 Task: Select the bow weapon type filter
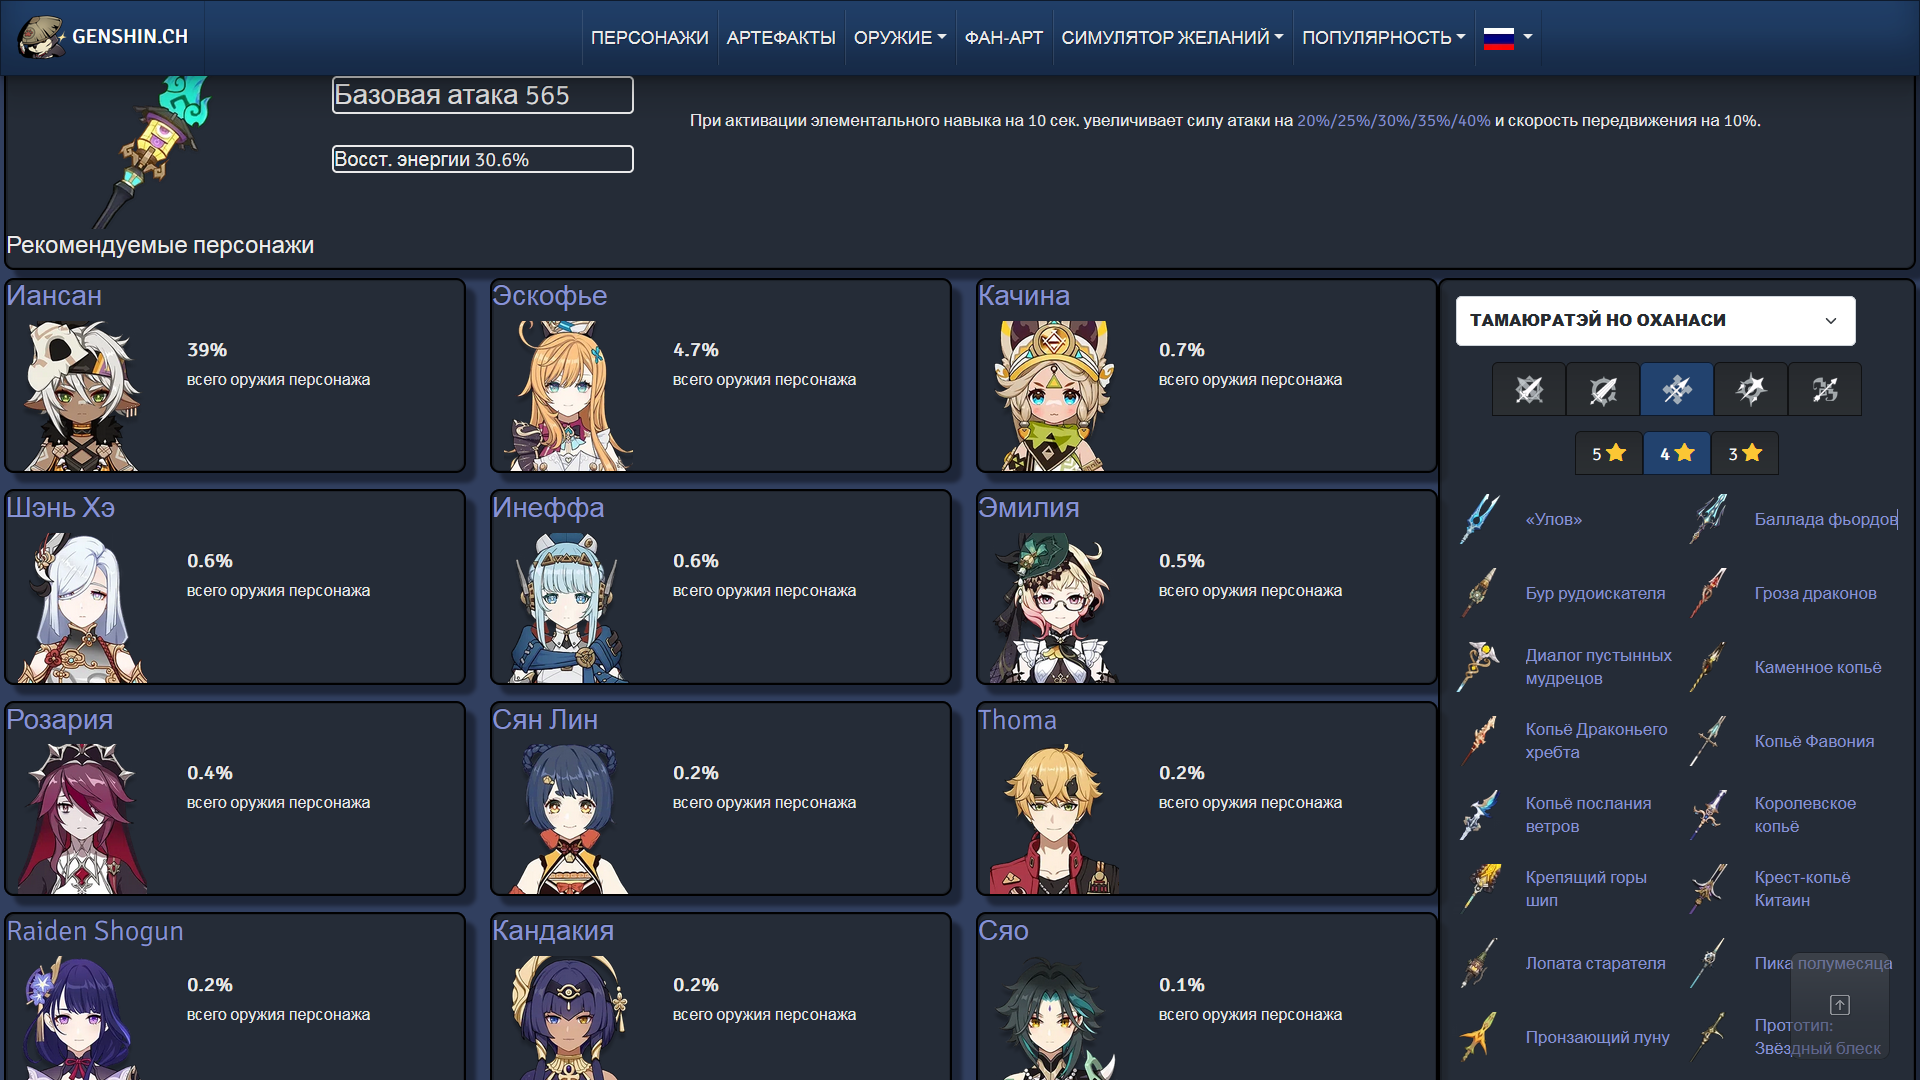pyautogui.click(x=1825, y=389)
